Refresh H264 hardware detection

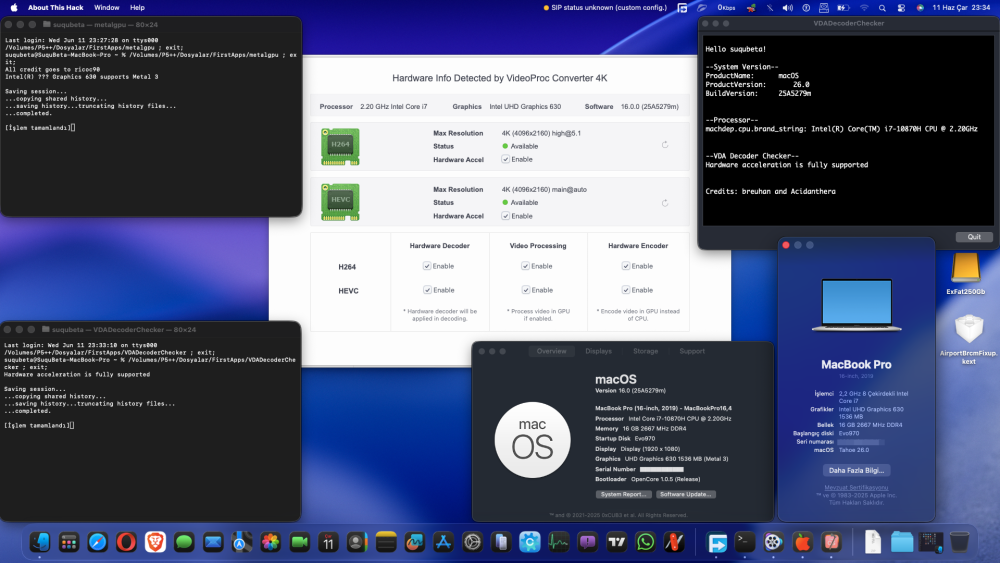(665, 145)
